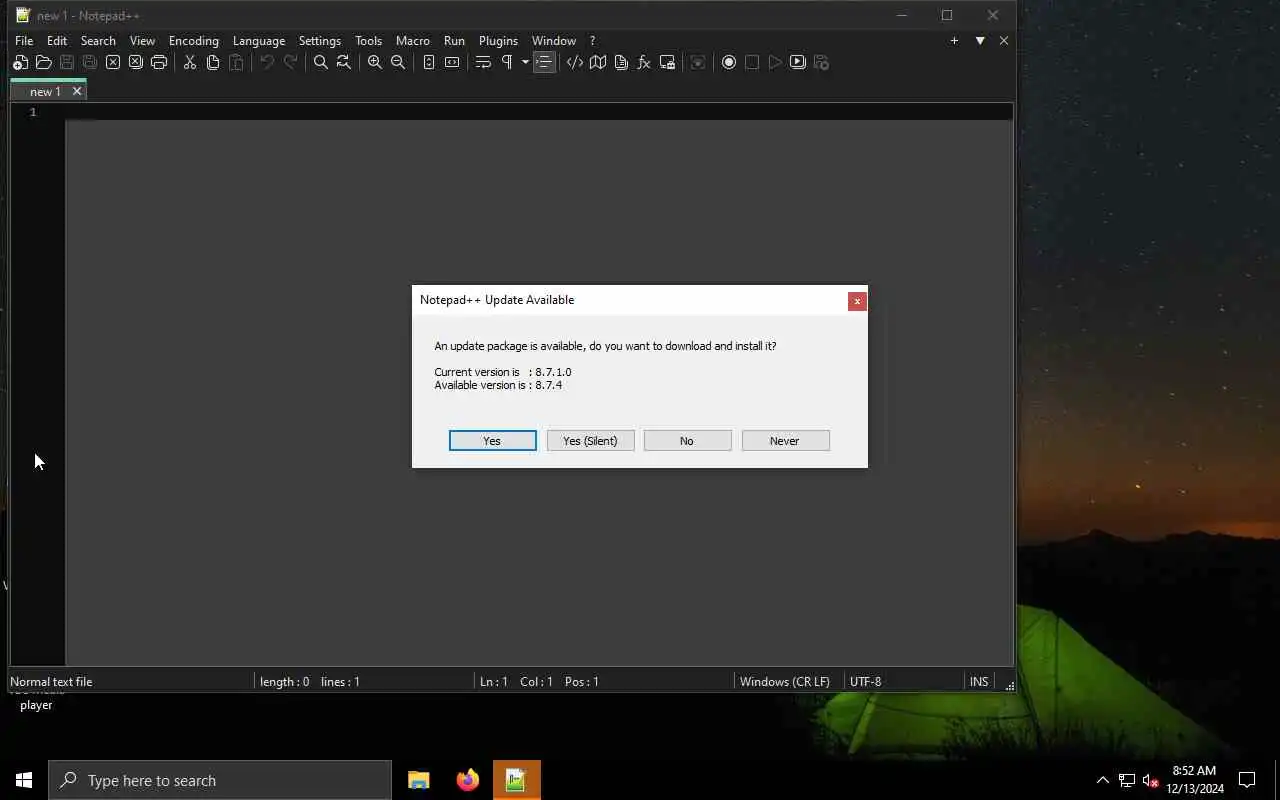Open the Document Map icon

(597, 62)
